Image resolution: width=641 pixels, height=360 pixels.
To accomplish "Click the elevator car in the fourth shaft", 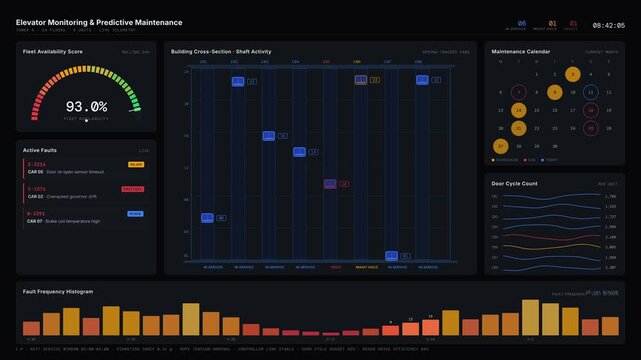I will coord(299,152).
